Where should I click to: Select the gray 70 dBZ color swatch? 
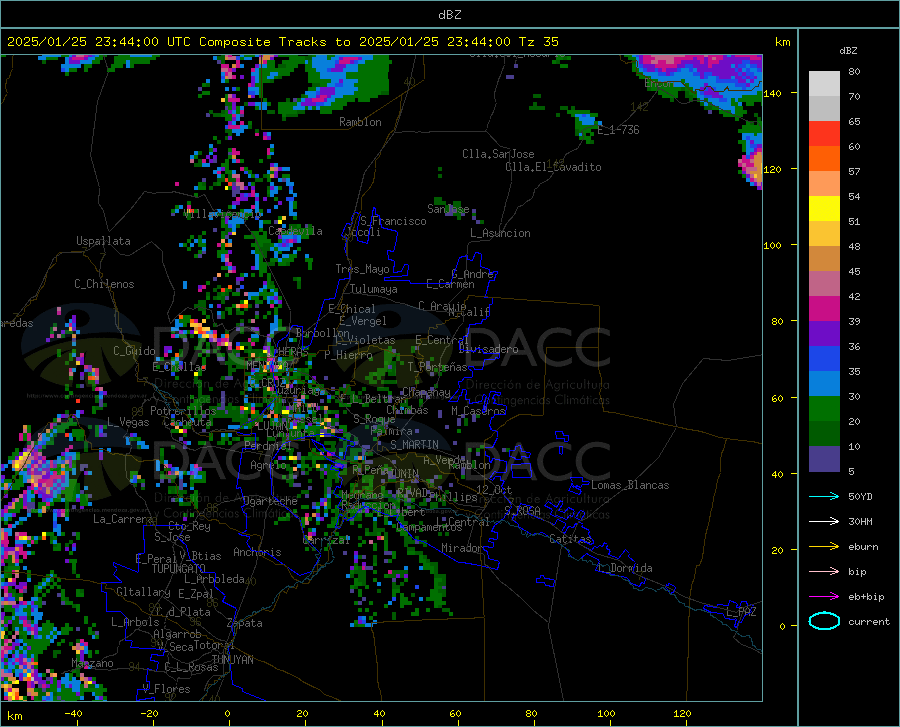824,109
